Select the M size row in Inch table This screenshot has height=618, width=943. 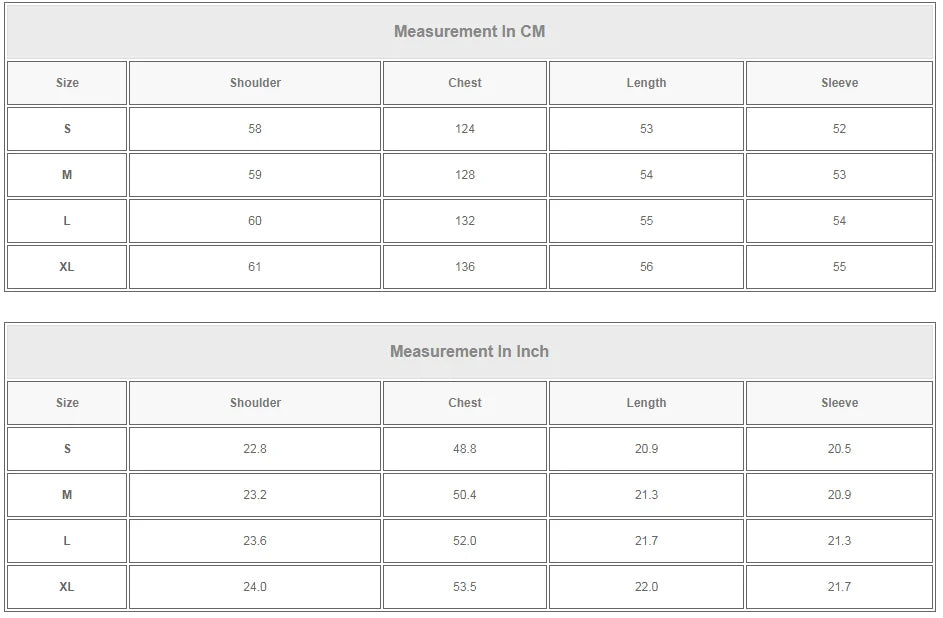pos(470,495)
